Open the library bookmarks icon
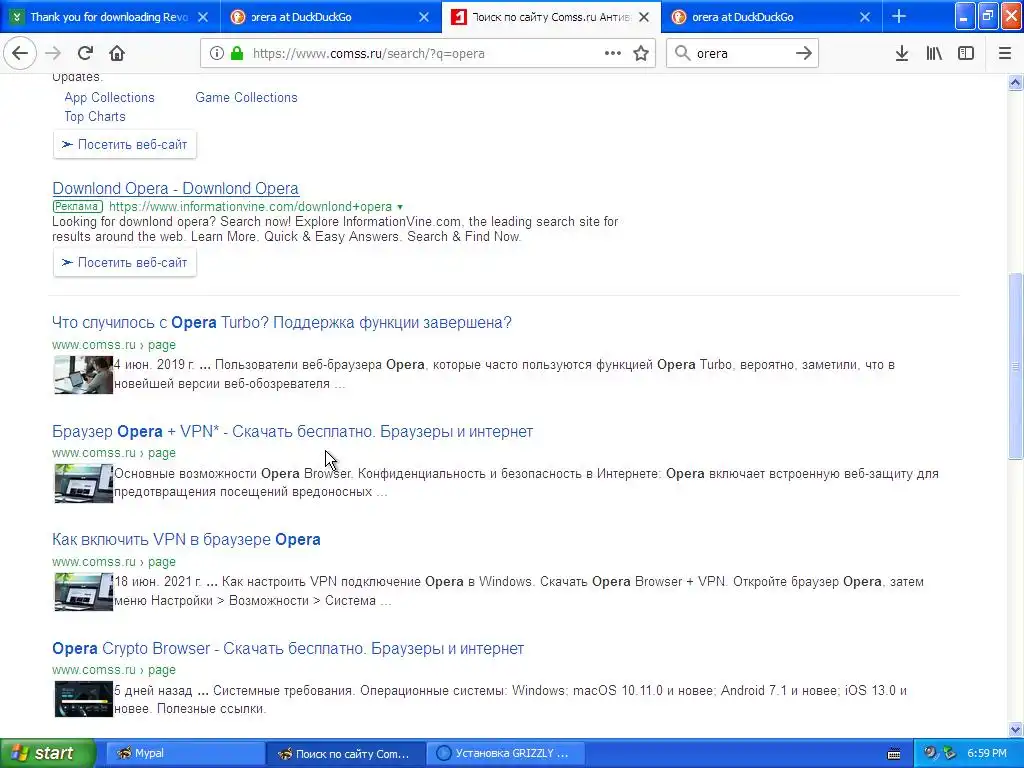This screenshot has width=1024, height=768. (x=934, y=54)
